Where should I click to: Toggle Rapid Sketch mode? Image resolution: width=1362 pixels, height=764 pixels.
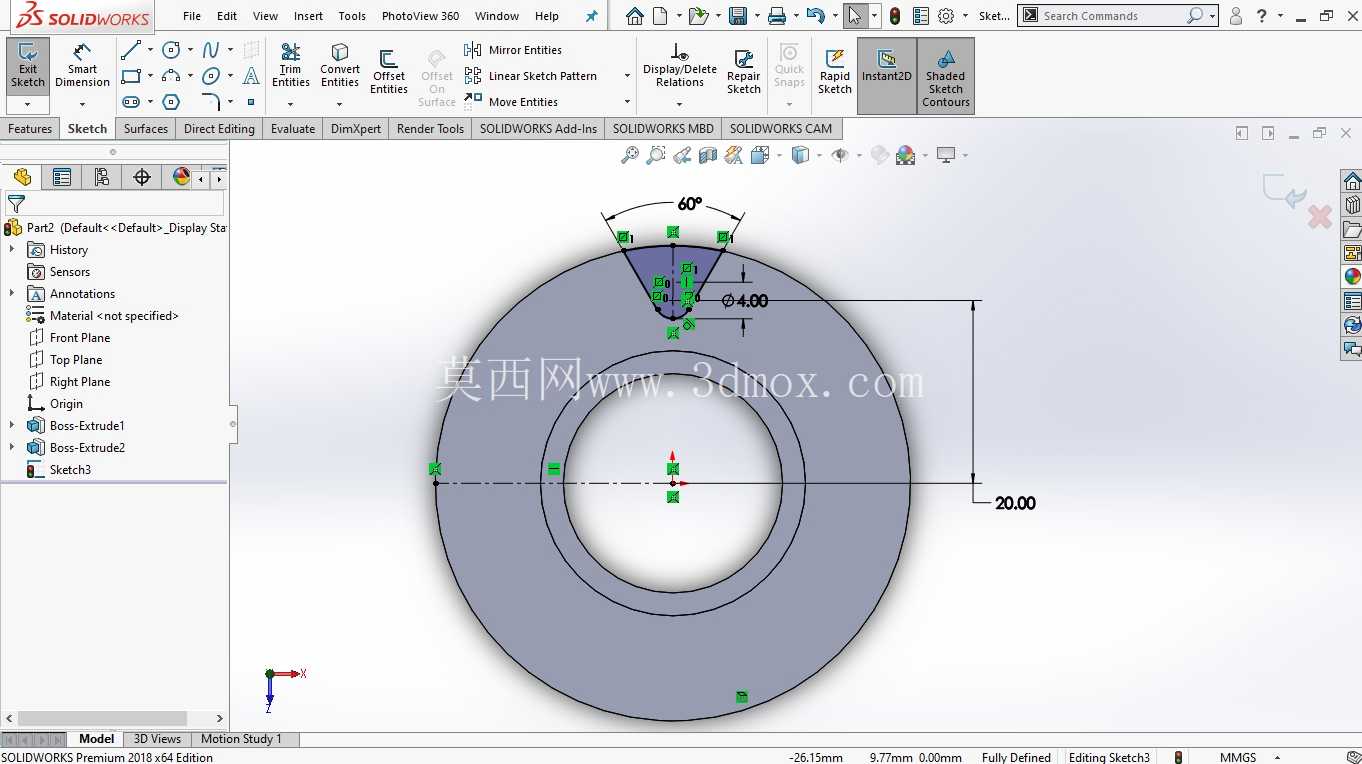pos(835,72)
